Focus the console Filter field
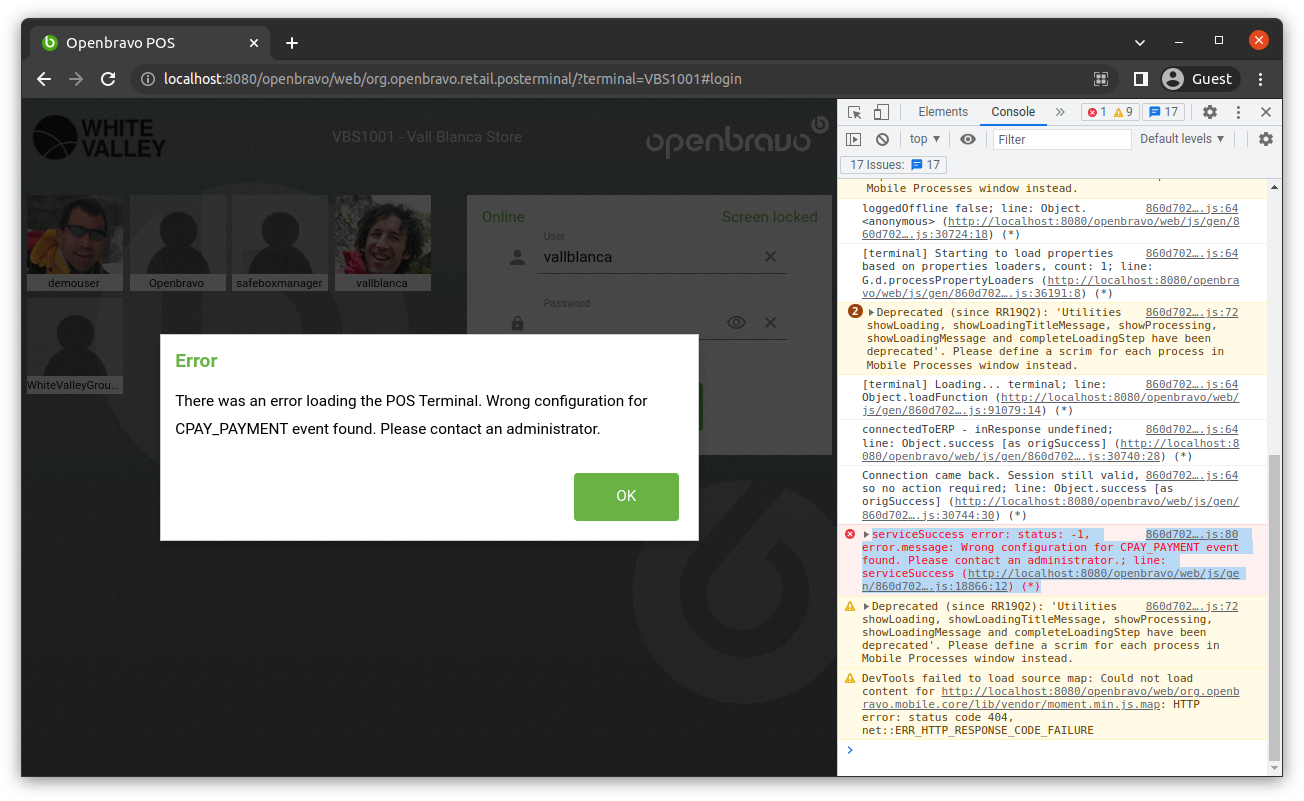This screenshot has height=801, width=1304. pos(1062,139)
